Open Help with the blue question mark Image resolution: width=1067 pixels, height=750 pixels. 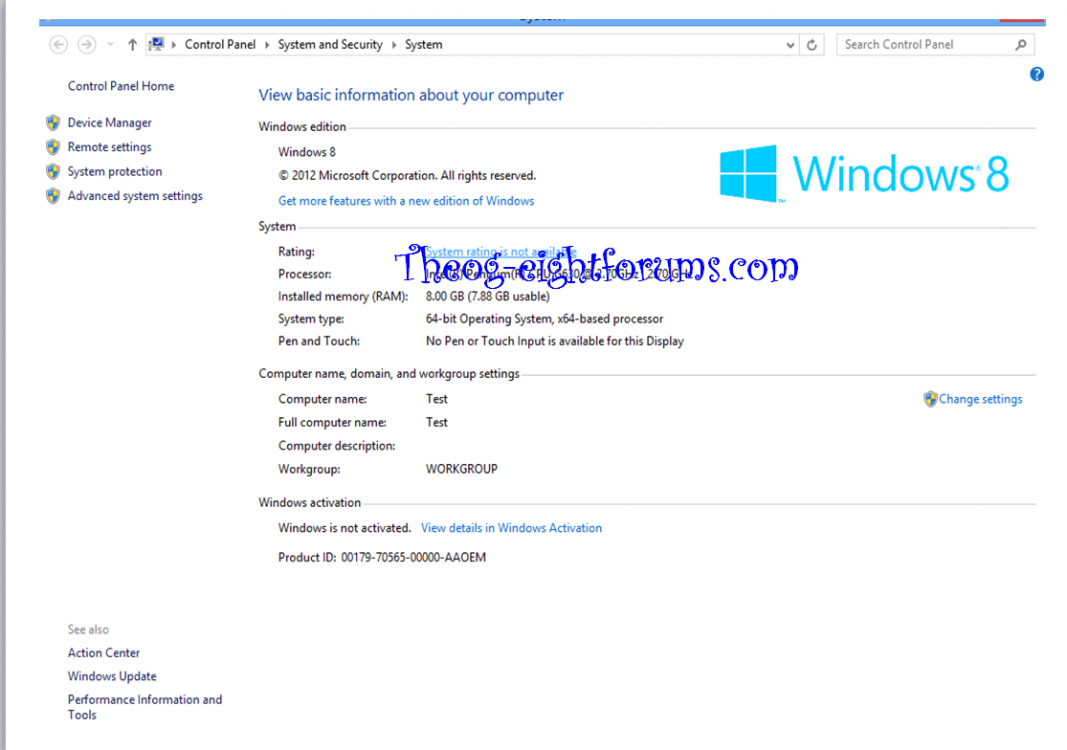pyautogui.click(x=1037, y=74)
